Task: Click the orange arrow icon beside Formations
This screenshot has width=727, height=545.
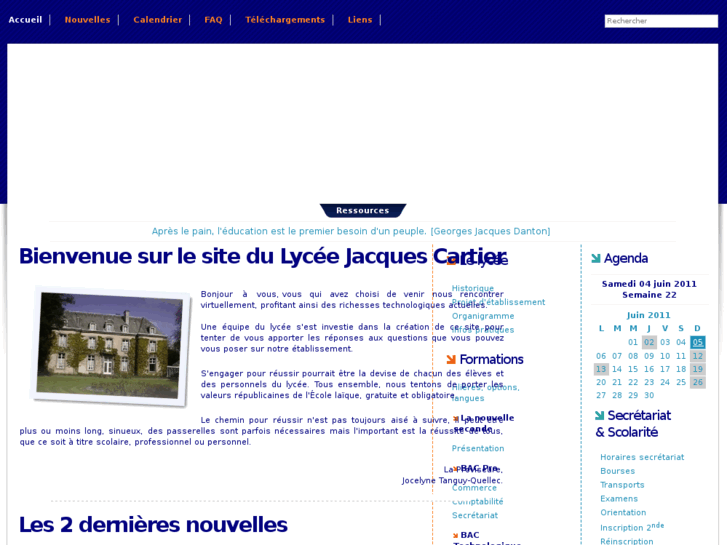Action: click(451, 359)
